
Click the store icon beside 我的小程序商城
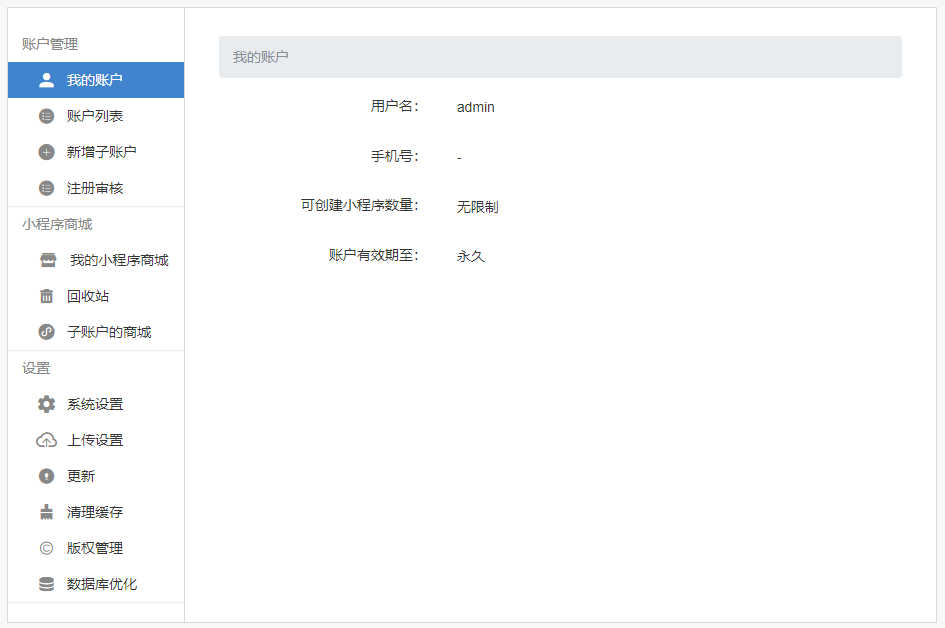tap(48, 260)
